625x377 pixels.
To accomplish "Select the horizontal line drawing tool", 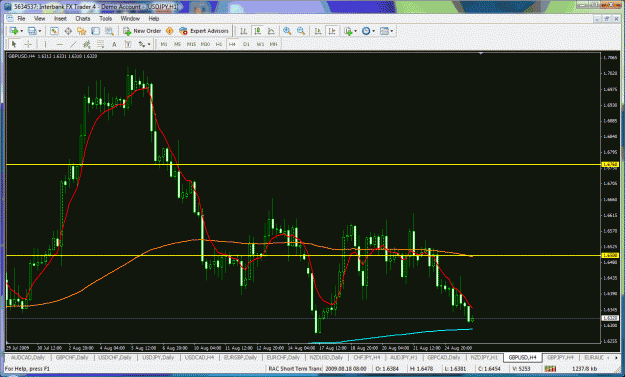I will coord(59,44).
